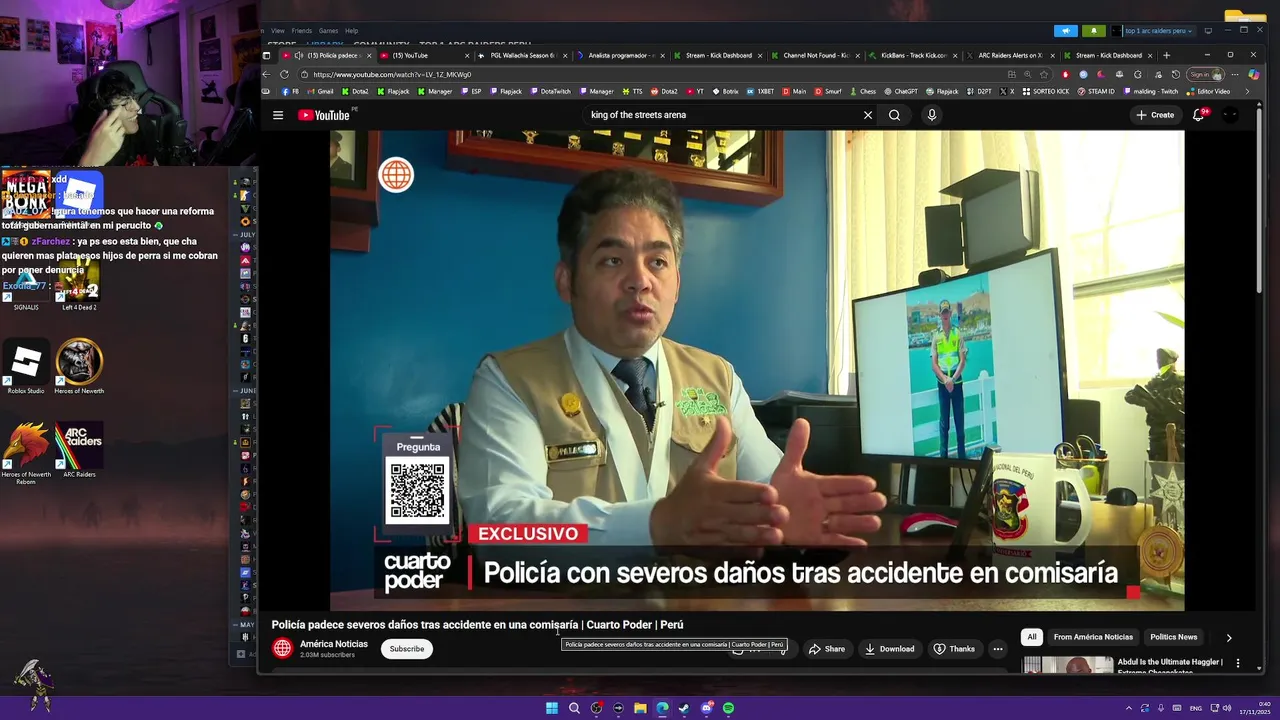Open ARC Raiders desktop shortcut
This screenshot has width=1280, height=720.
79,450
